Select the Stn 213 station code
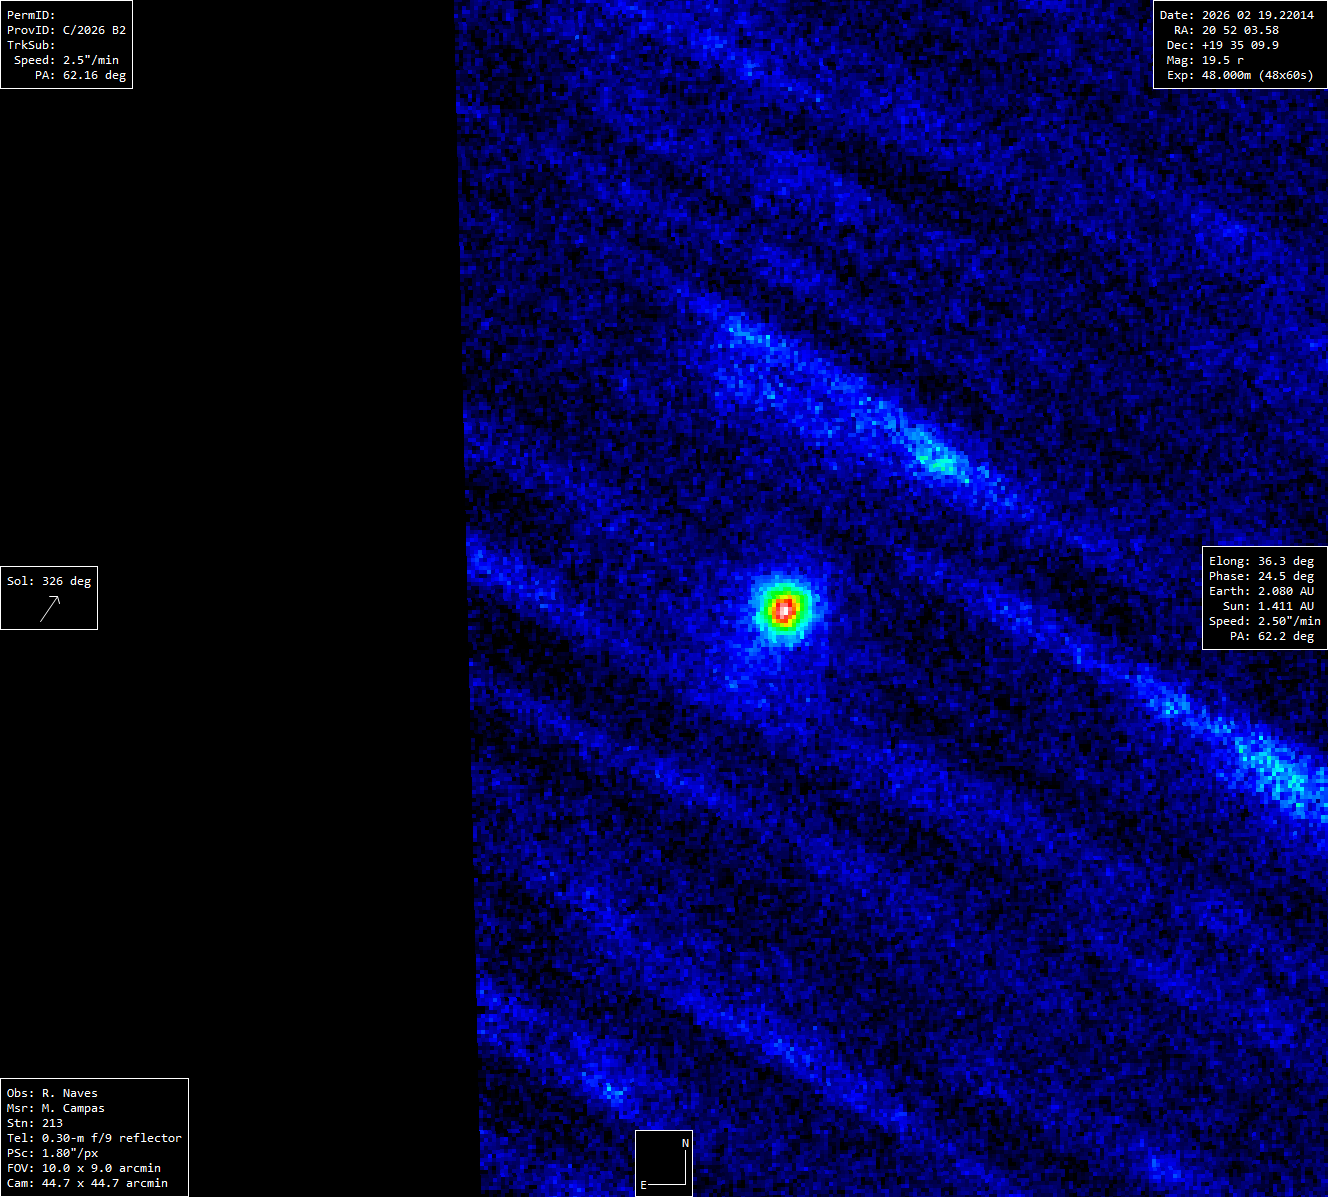The height and width of the screenshot is (1197, 1328). tap(35, 1123)
